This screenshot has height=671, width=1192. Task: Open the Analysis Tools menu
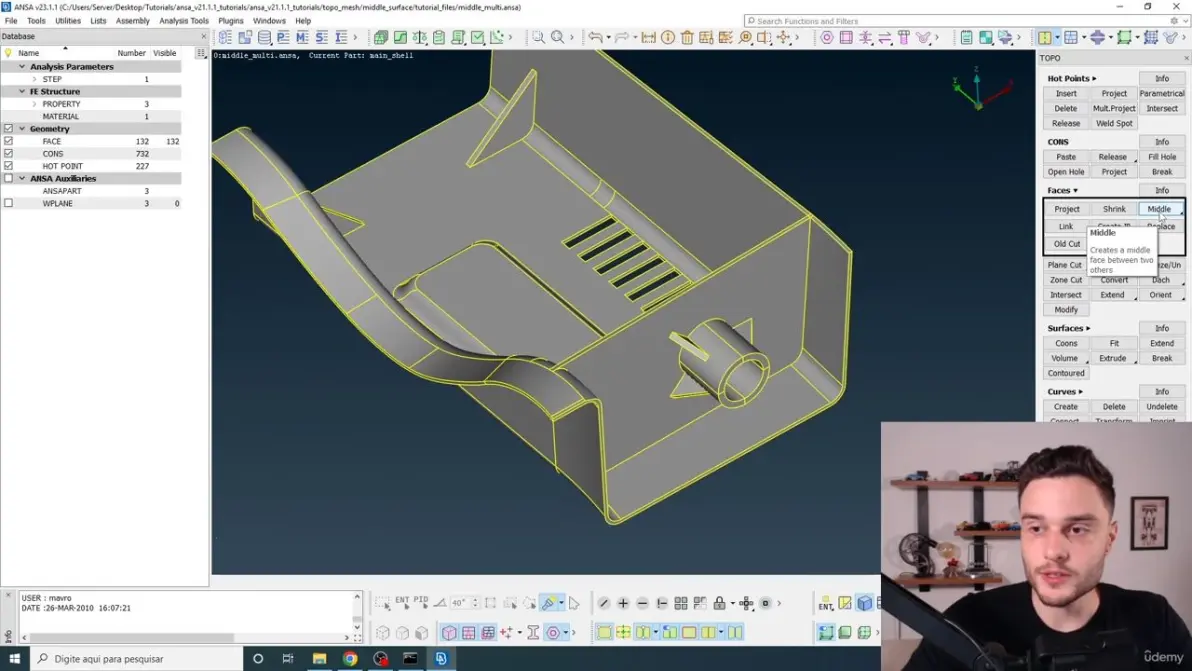[184, 21]
